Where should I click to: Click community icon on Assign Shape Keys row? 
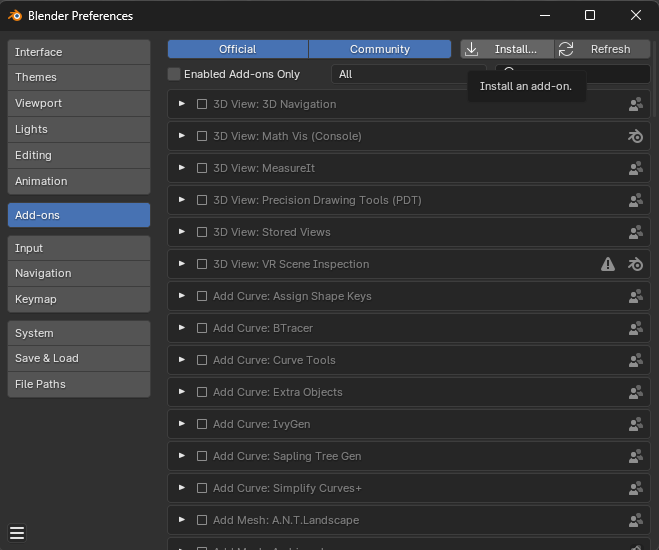pos(635,296)
